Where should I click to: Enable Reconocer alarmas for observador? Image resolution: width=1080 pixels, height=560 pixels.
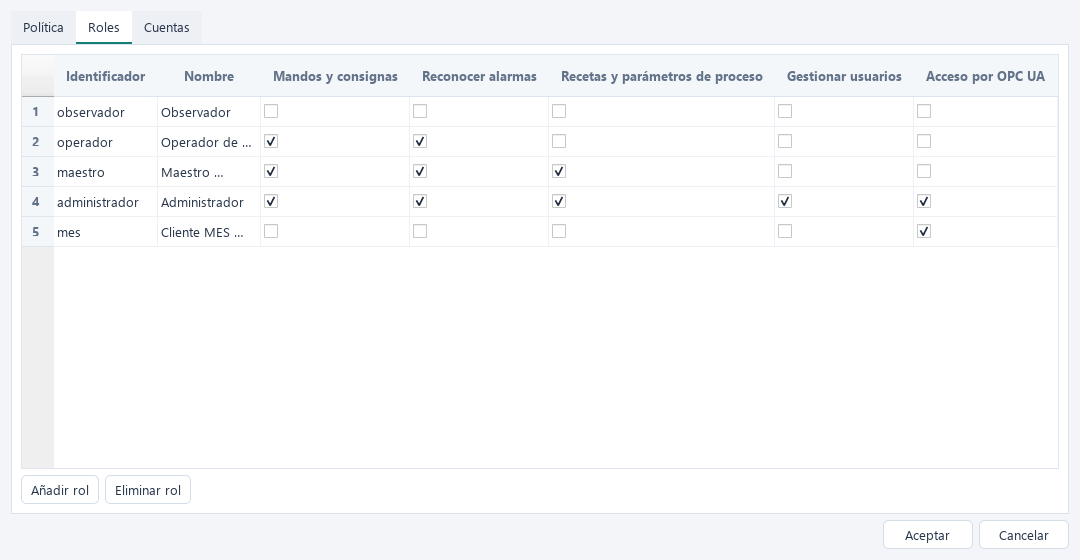[x=420, y=112]
